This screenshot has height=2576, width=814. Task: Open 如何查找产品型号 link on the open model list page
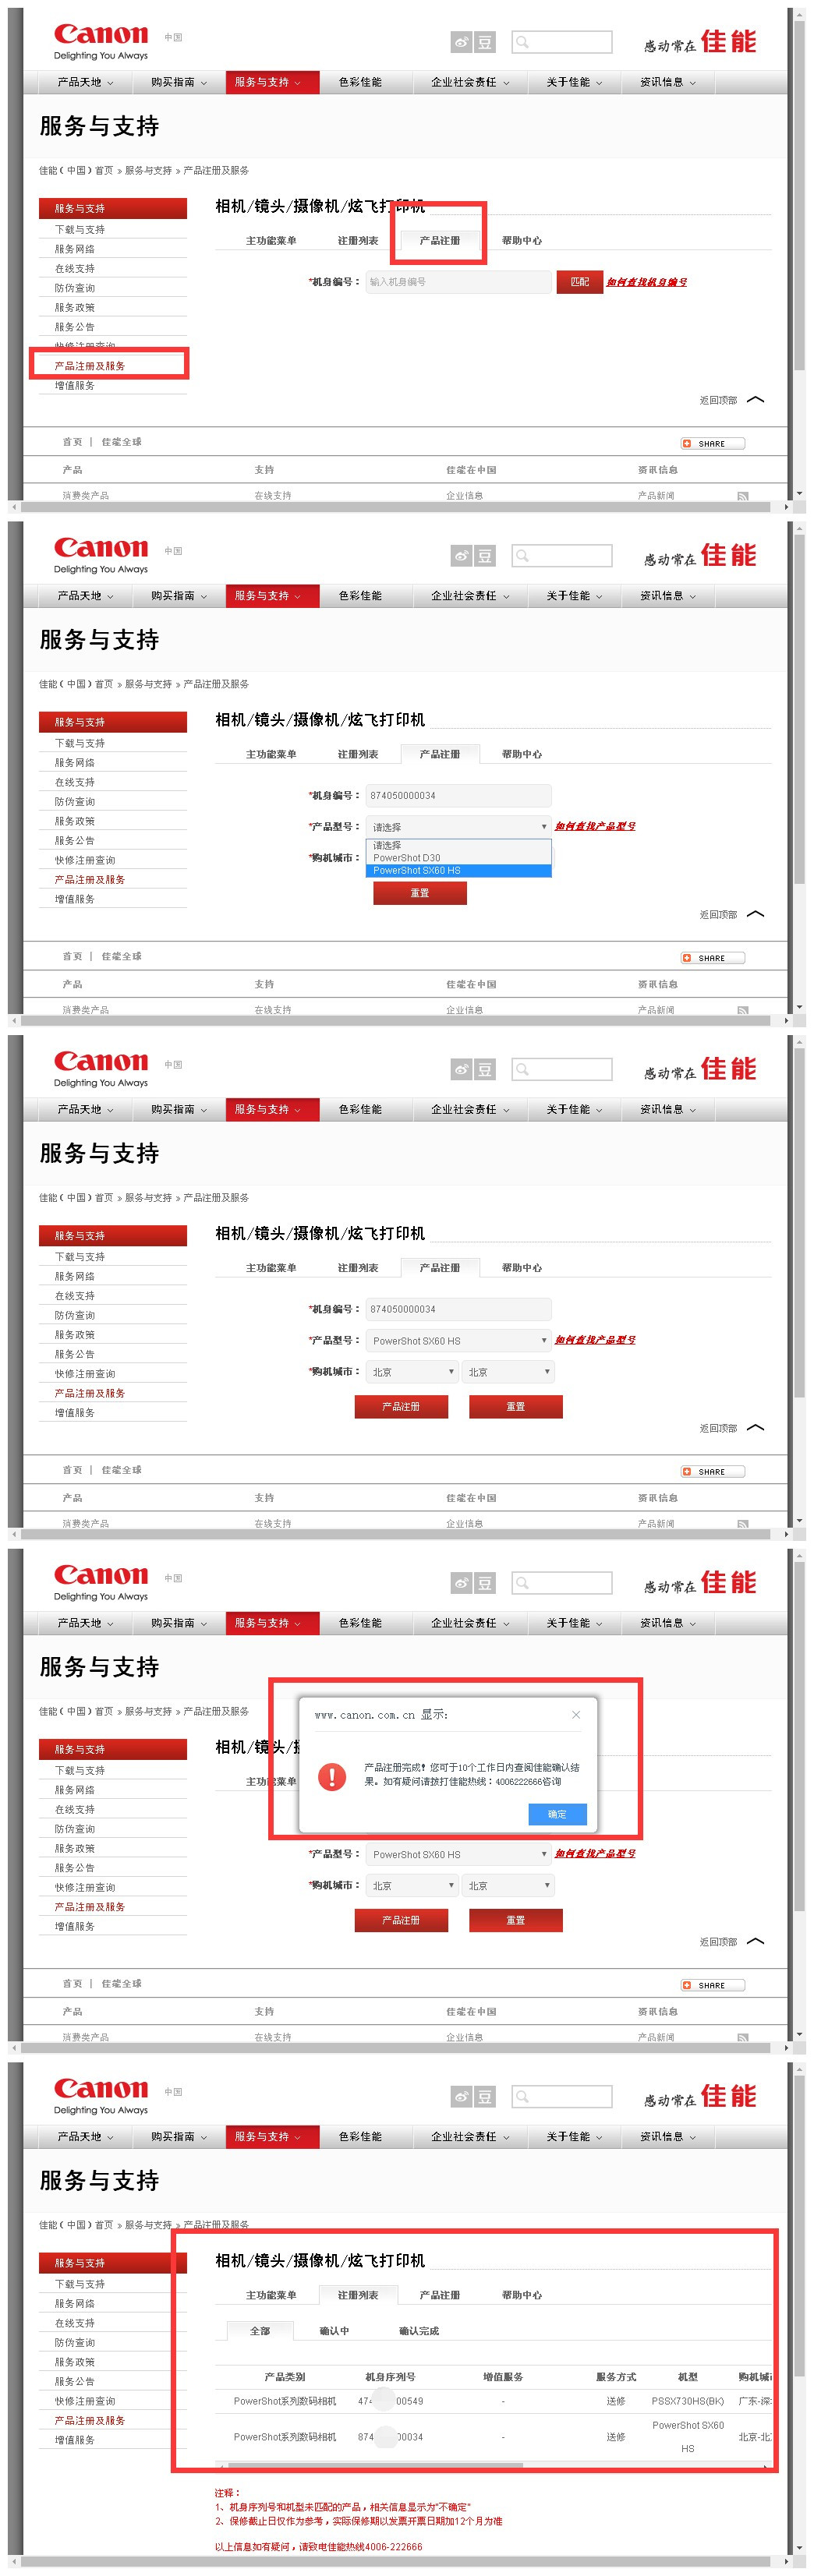[x=595, y=827]
